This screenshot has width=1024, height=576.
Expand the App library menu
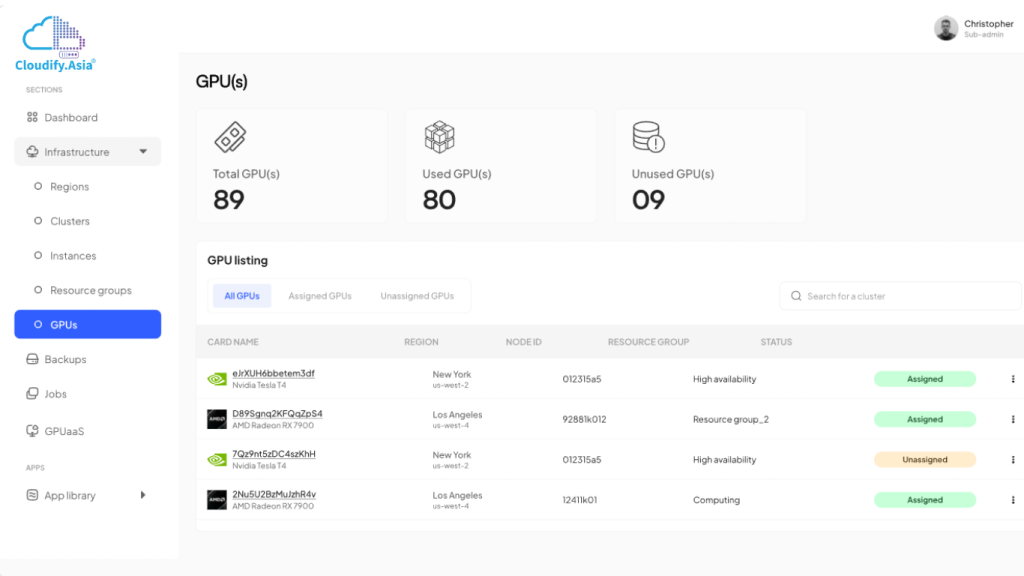coord(143,495)
